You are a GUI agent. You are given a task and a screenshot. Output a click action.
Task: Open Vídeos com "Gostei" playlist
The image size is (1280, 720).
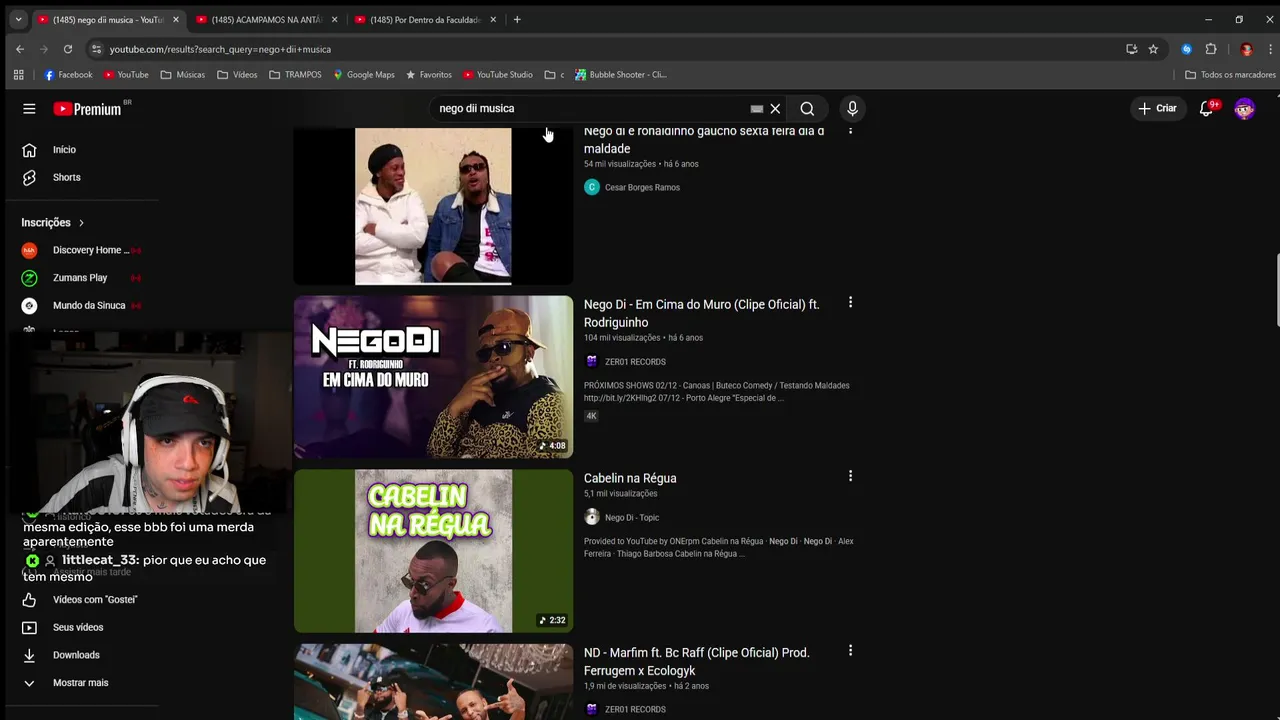80,599
